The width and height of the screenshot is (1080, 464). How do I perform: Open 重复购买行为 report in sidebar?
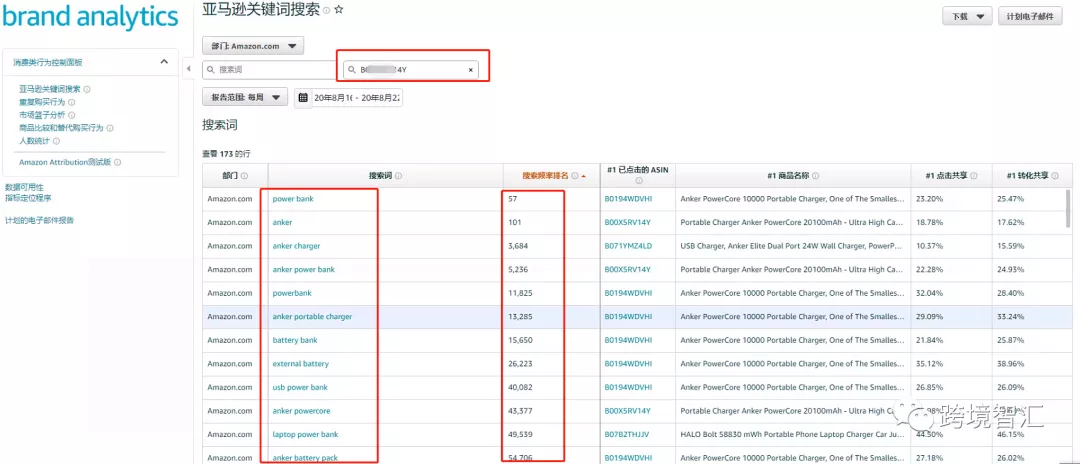pyautogui.click(x=42, y=102)
